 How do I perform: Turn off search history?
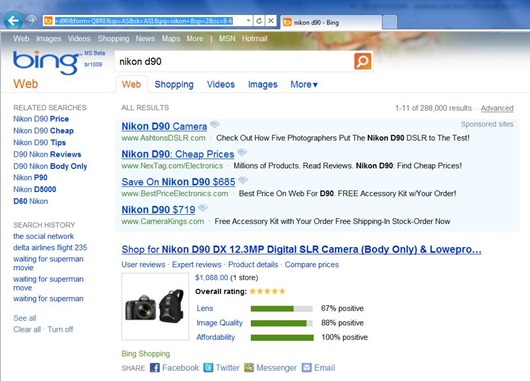(x=60, y=329)
